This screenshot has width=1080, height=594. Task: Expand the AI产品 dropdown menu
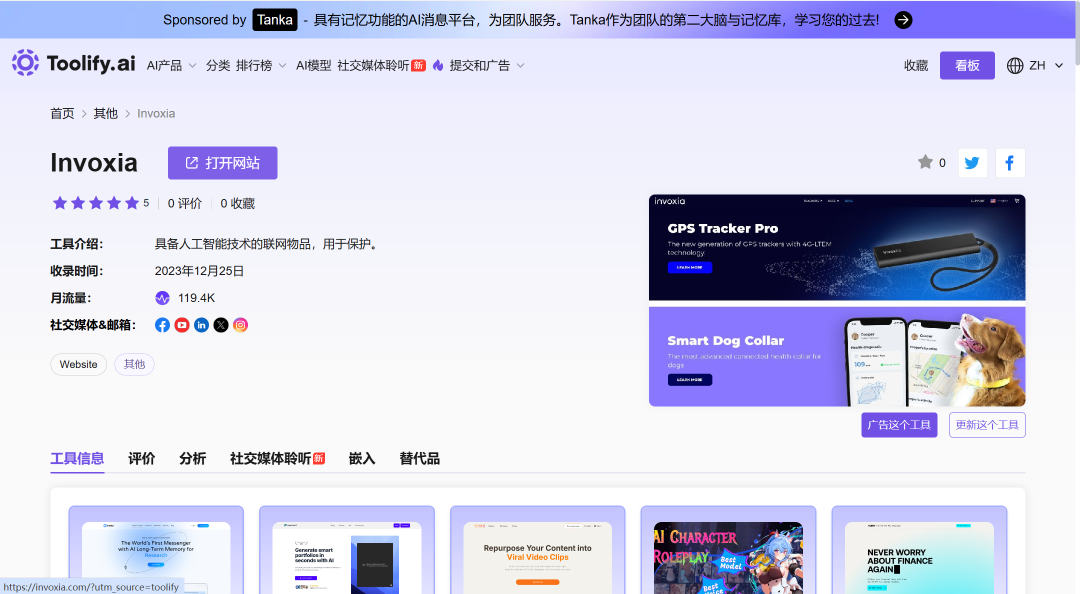pos(172,65)
